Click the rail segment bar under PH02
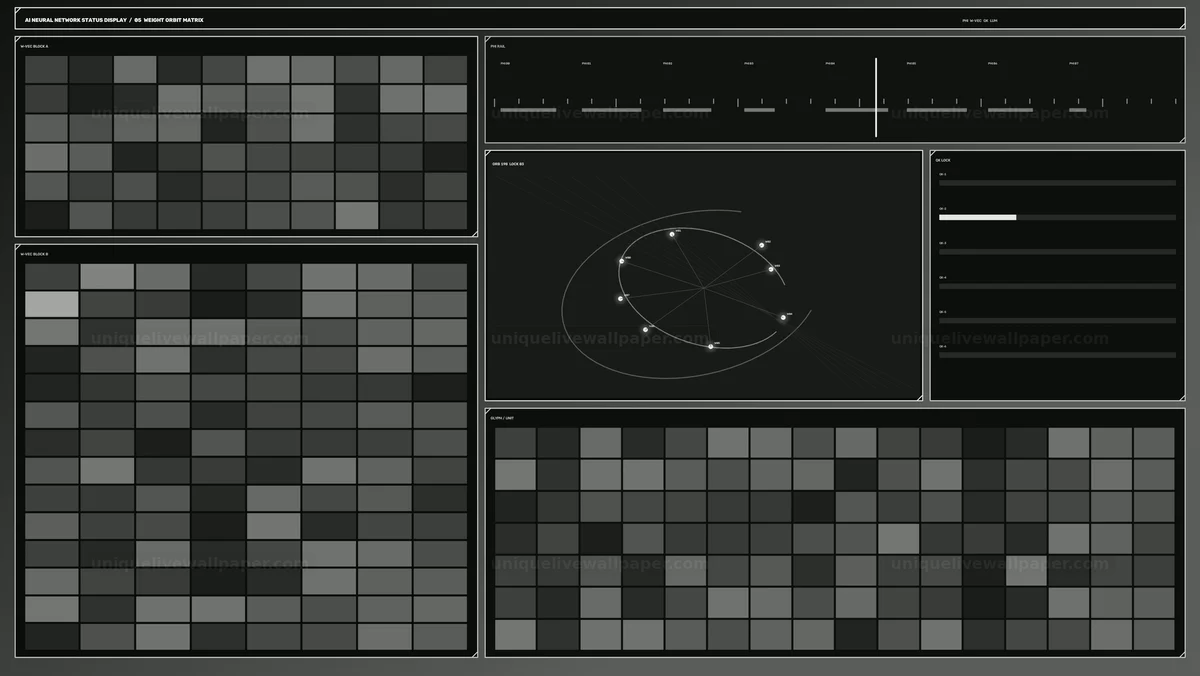This screenshot has height=676, width=1200. [687, 110]
